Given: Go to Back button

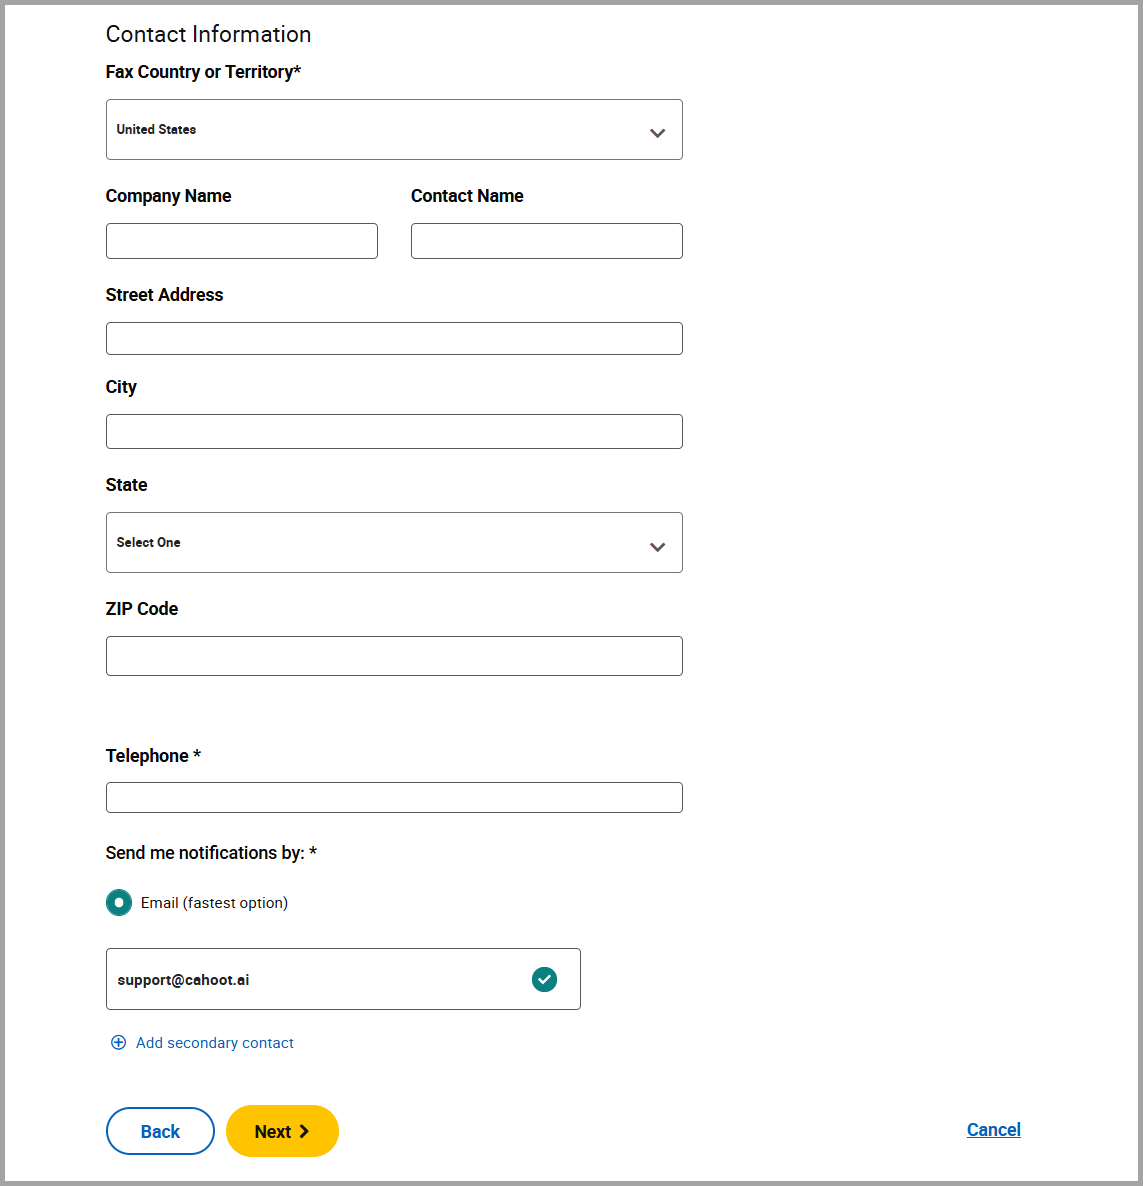Looking at the screenshot, I should pos(160,1131).
